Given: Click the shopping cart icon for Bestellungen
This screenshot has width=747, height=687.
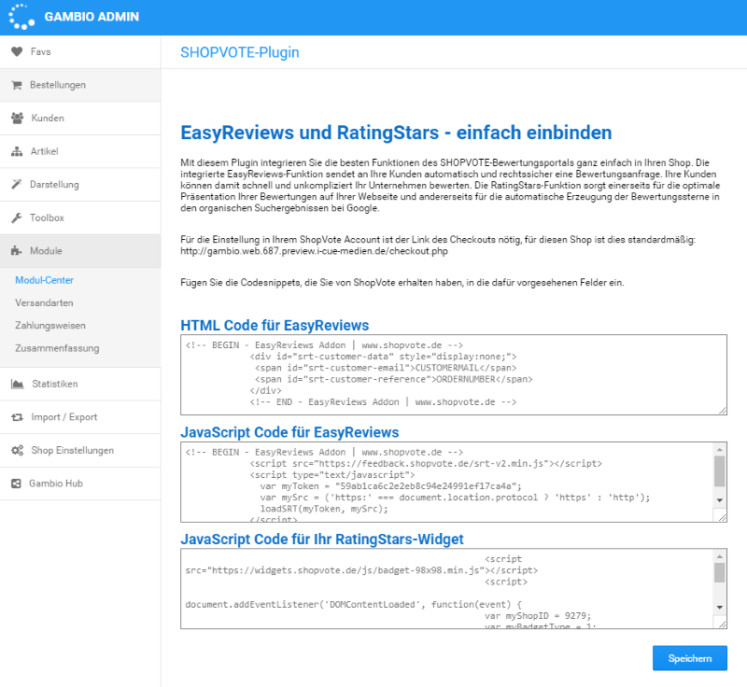Looking at the screenshot, I should (16, 85).
